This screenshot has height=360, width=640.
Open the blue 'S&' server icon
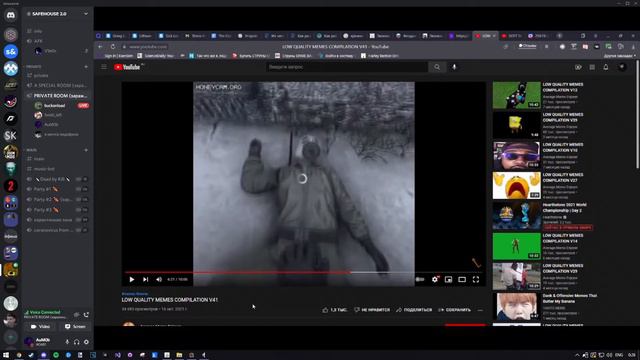(11, 52)
